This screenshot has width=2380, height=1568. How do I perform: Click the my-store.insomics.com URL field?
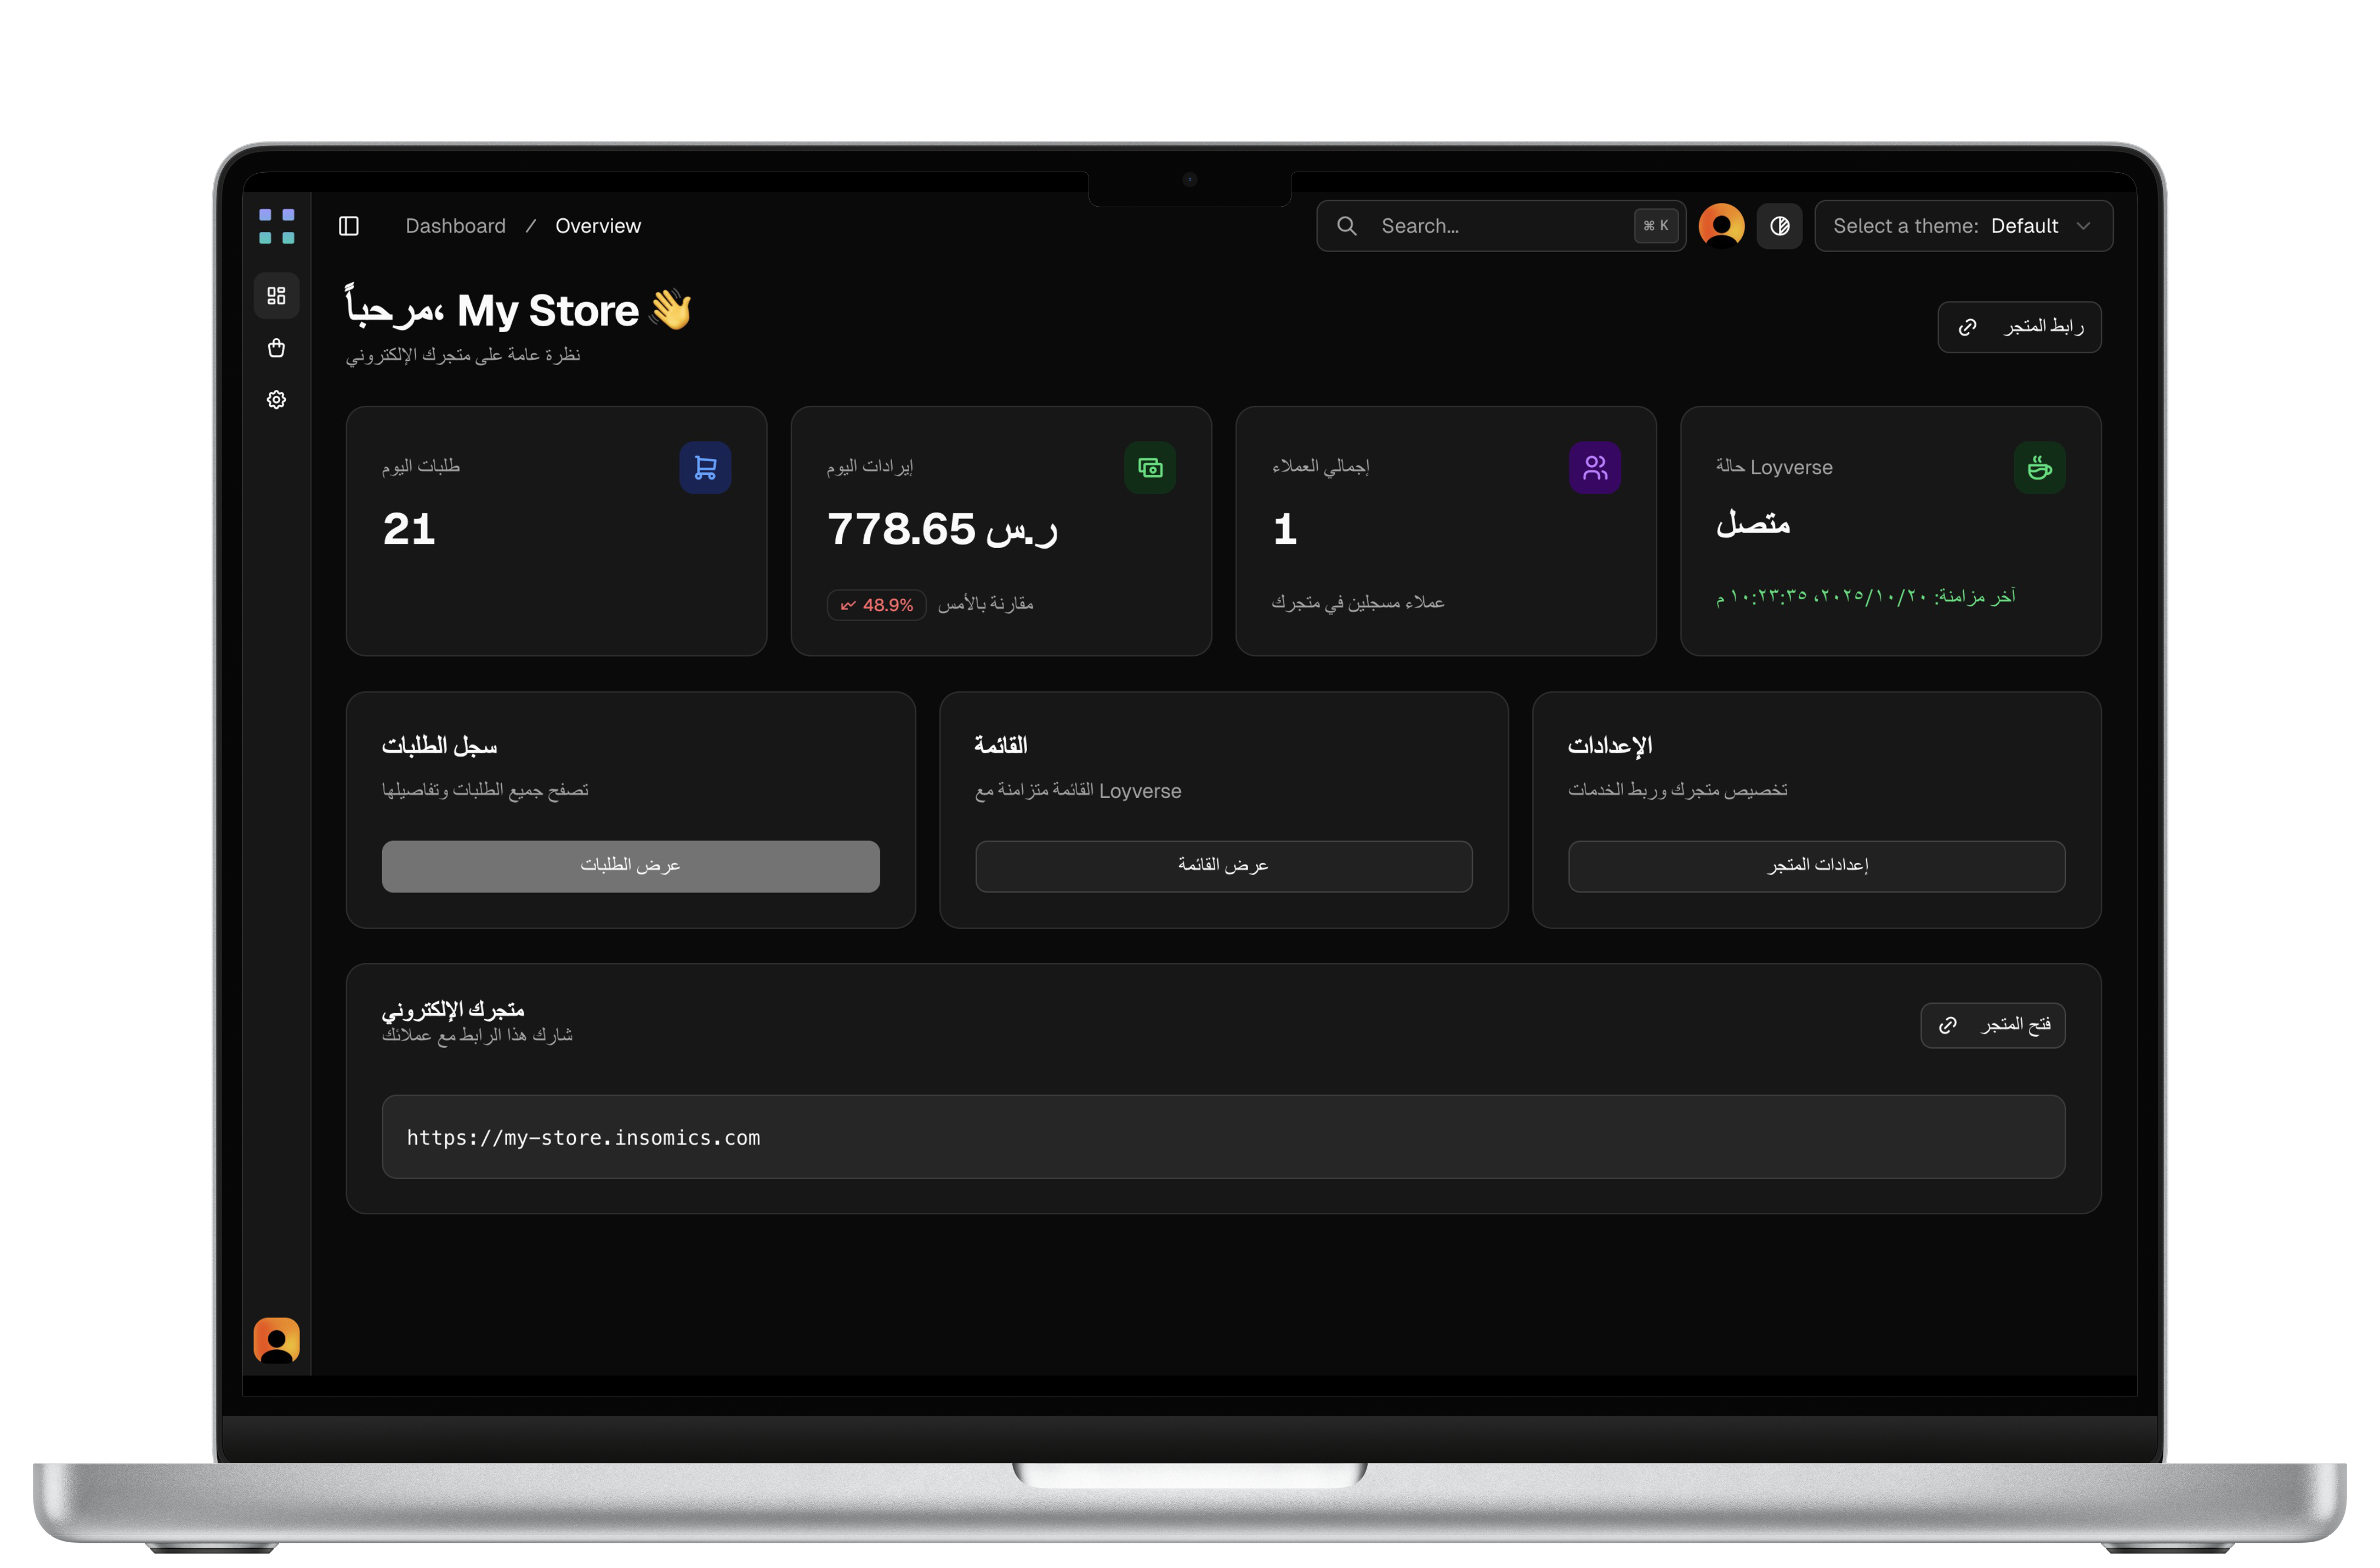1223,1137
